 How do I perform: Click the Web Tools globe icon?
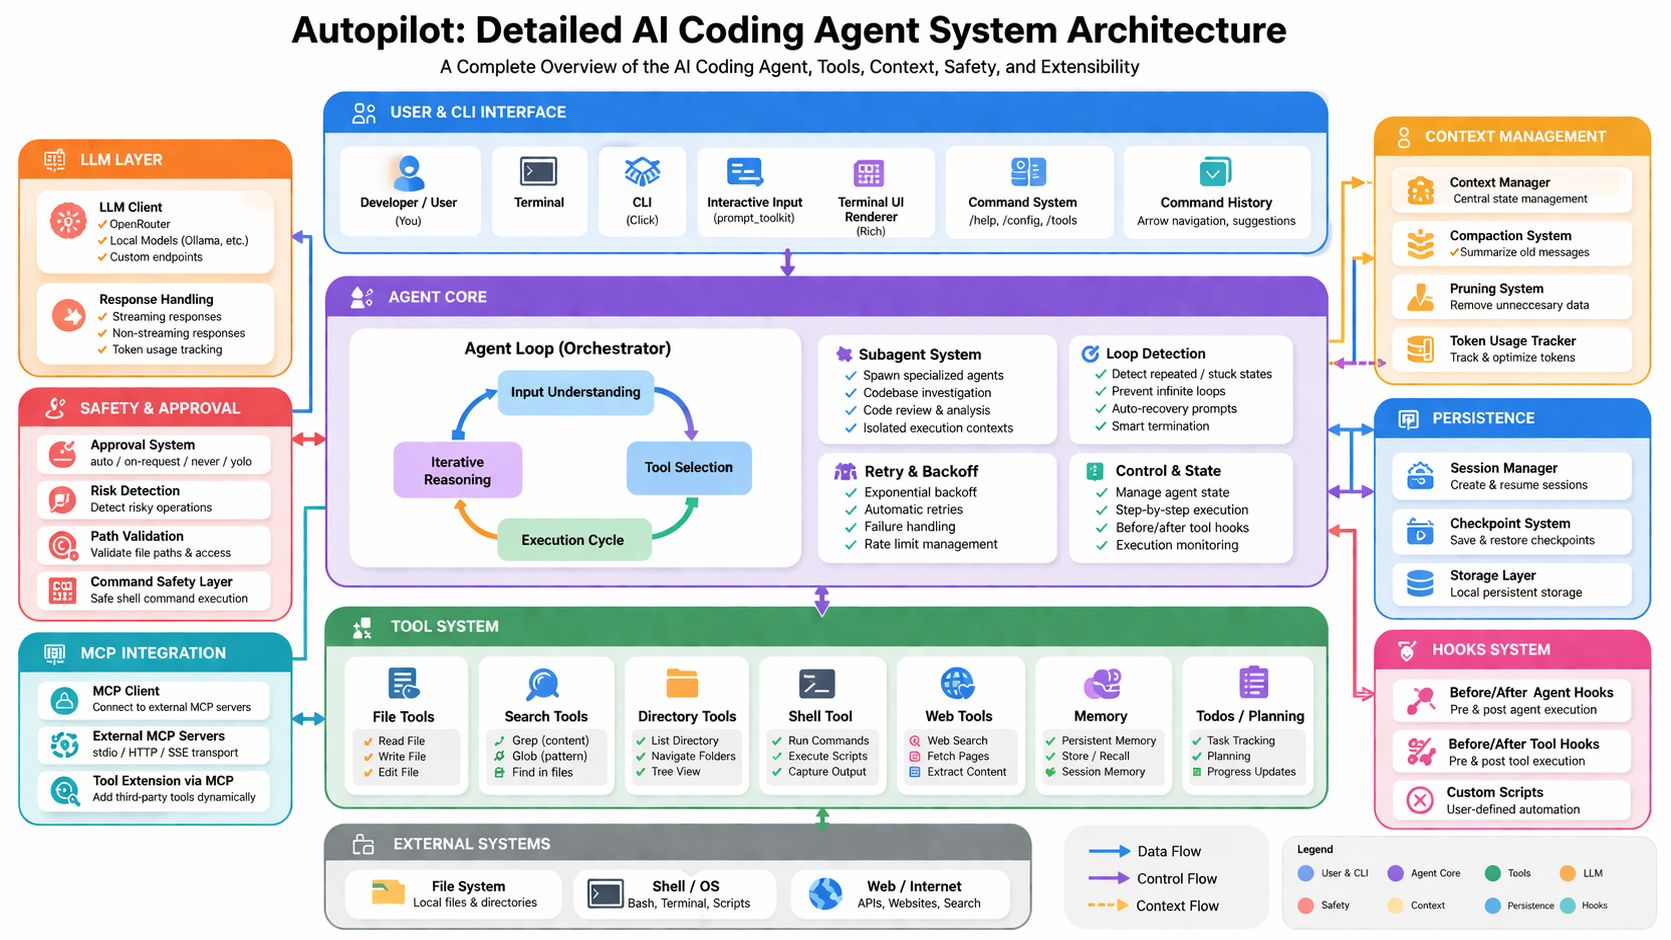(x=957, y=684)
